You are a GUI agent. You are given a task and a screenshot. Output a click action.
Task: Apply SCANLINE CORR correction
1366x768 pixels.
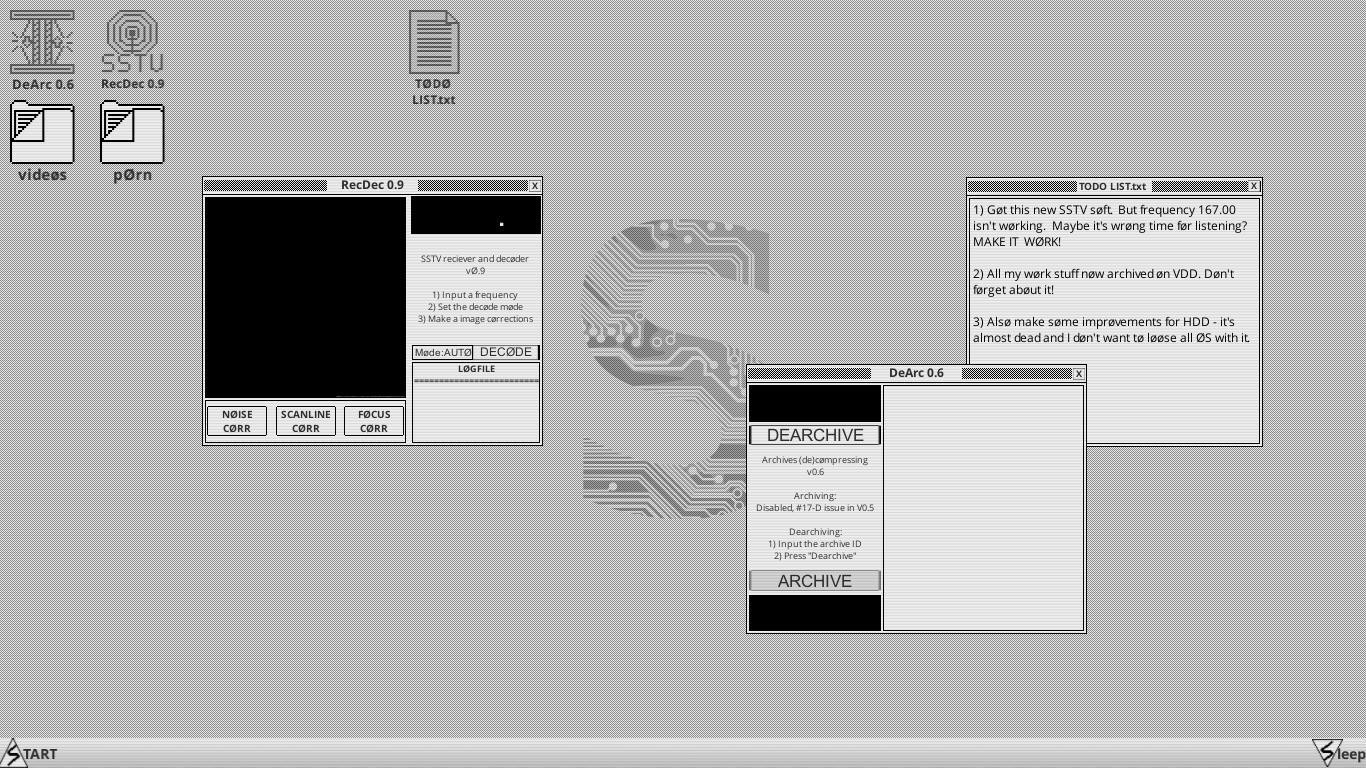click(306, 421)
